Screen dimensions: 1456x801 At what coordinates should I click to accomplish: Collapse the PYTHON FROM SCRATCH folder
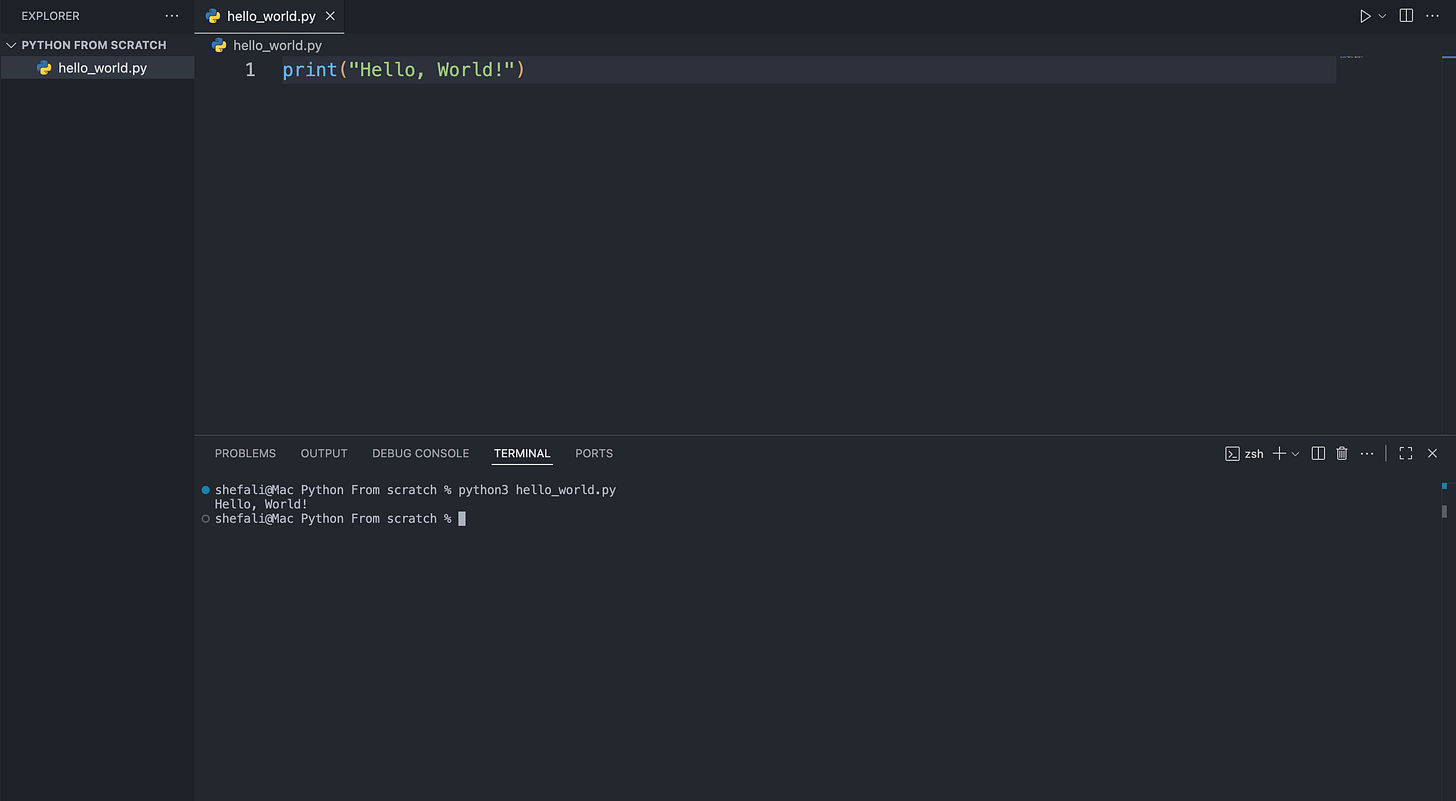pos(12,45)
